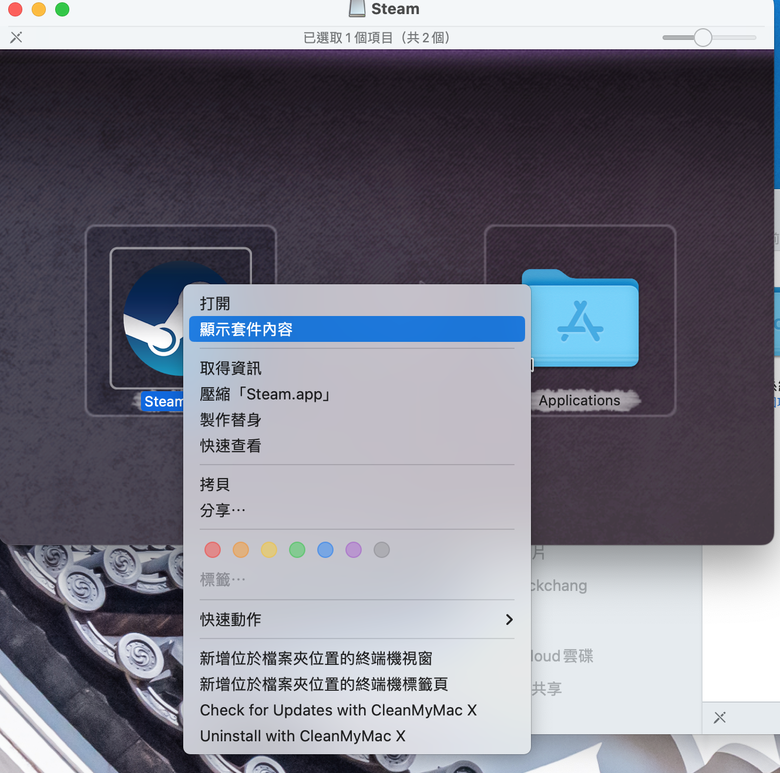Viewport: 780px width, 773px height.
Task: Apply the yellow tag color
Action: [x=269, y=550]
